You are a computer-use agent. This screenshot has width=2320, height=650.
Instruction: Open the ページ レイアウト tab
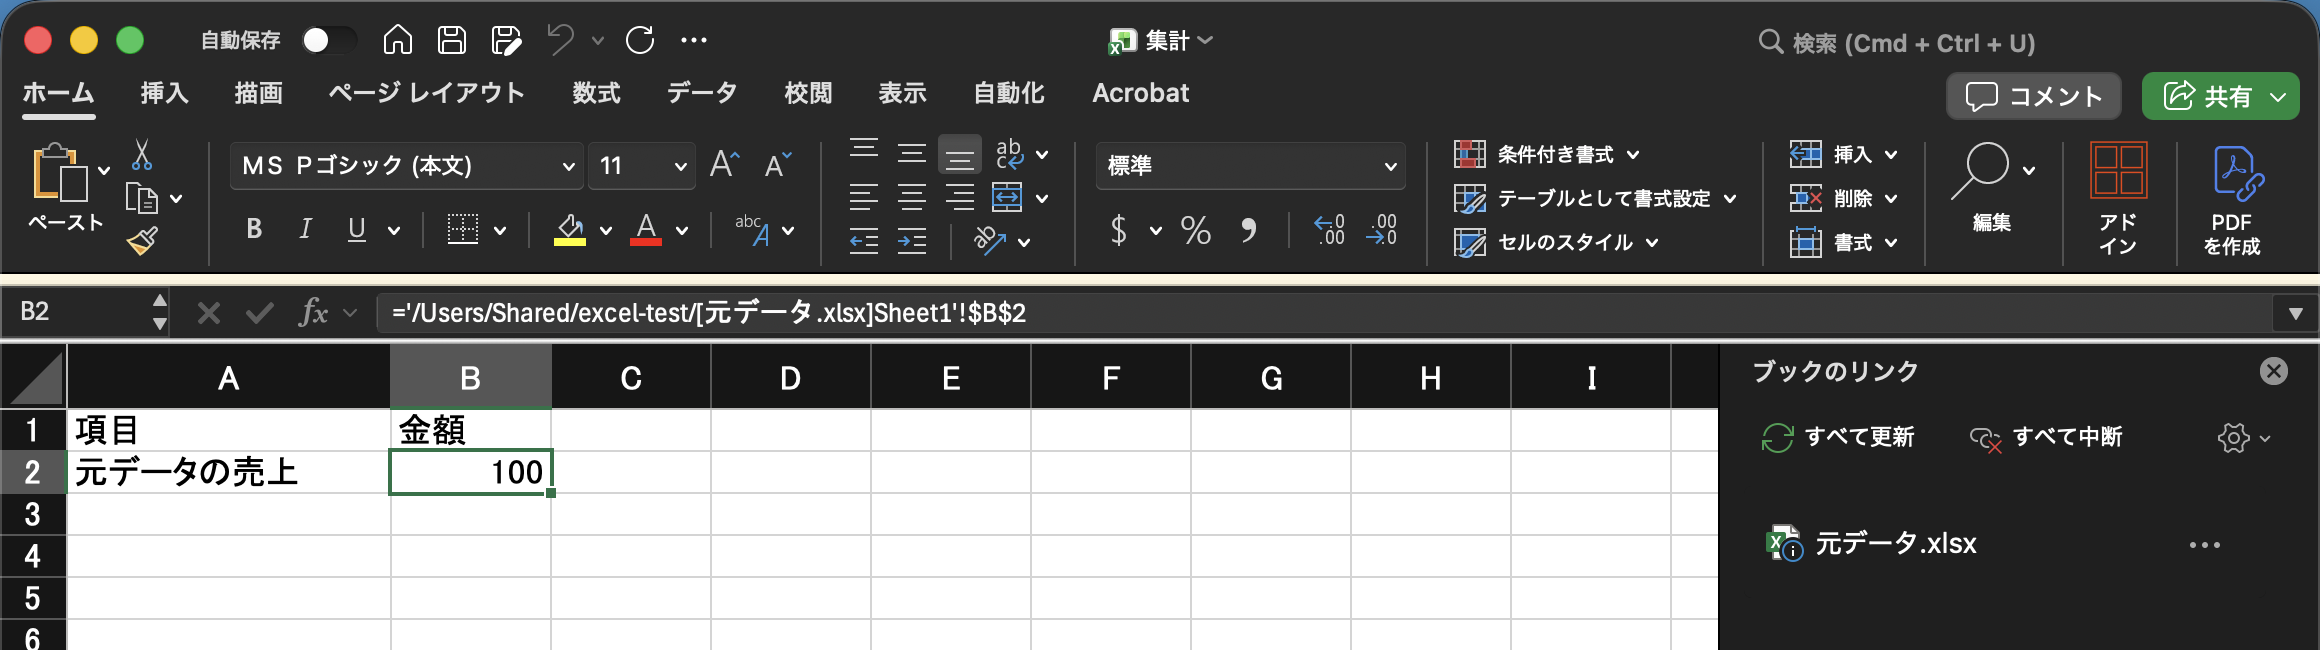pos(427,93)
